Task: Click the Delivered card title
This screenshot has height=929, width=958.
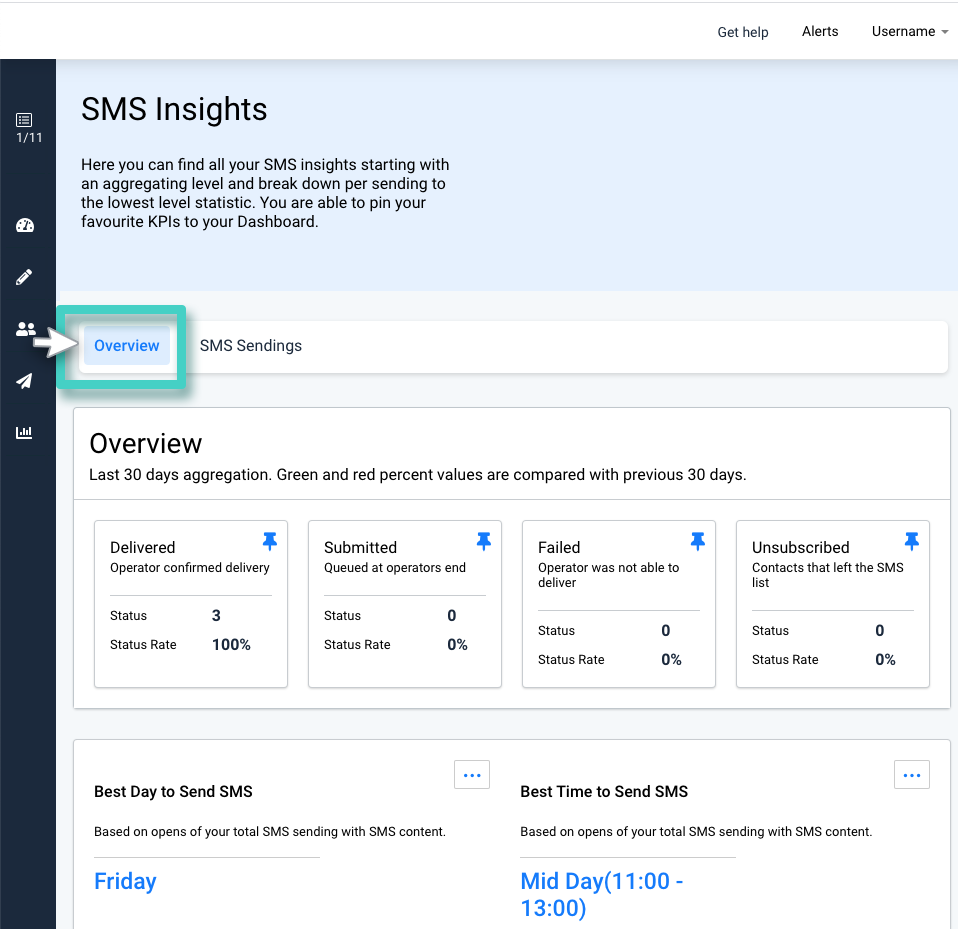Action: 142,547
